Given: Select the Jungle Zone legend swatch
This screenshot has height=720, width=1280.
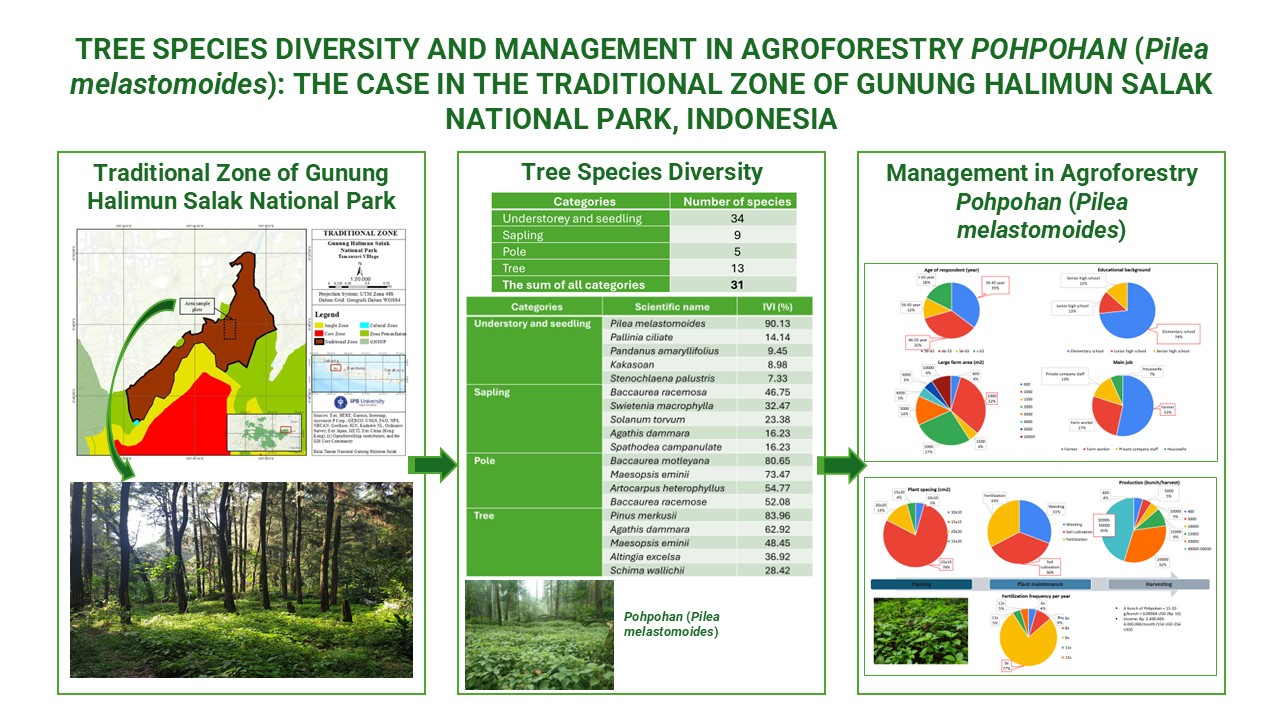Looking at the screenshot, I should (x=319, y=325).
